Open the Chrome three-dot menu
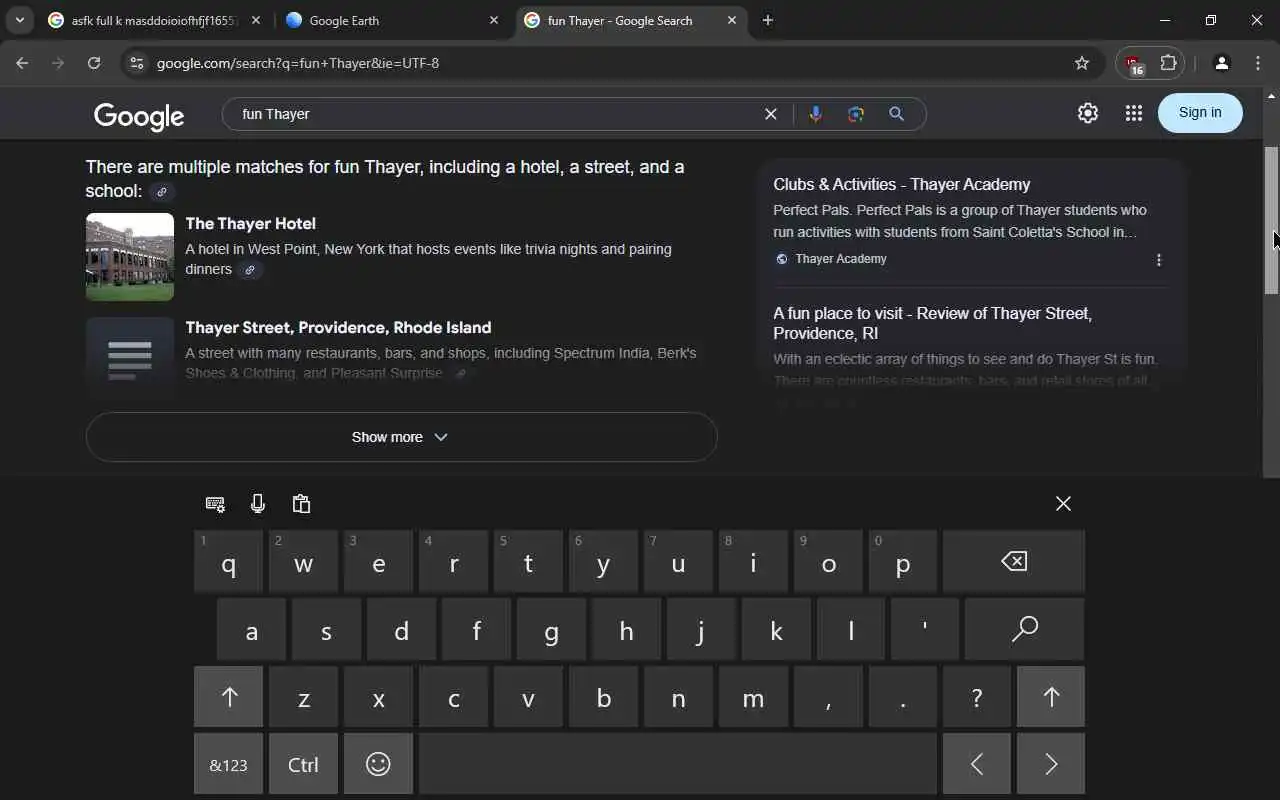1280x800 pixels. click(1257, 63)
